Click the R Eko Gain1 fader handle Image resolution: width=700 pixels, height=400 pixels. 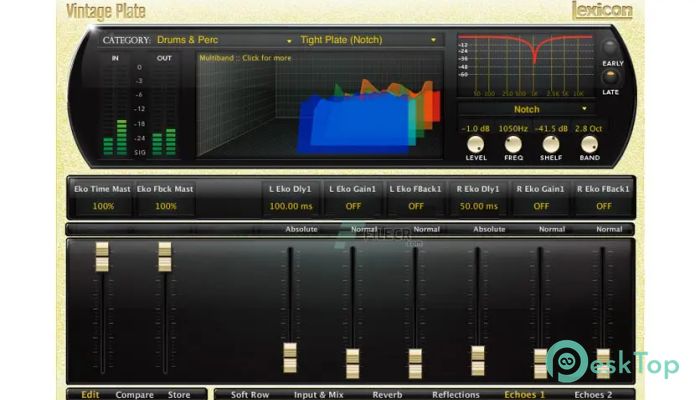(x=541, y=364)
